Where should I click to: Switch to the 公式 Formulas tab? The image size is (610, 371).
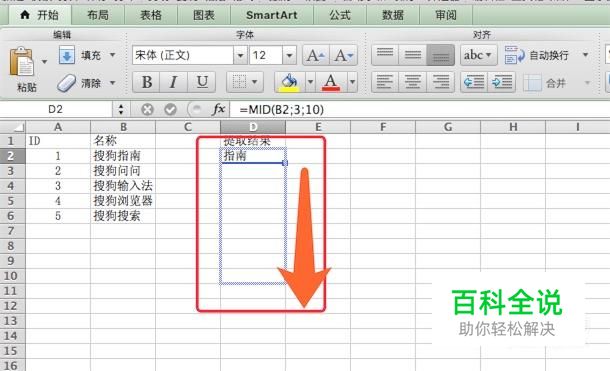coord(340,15)
